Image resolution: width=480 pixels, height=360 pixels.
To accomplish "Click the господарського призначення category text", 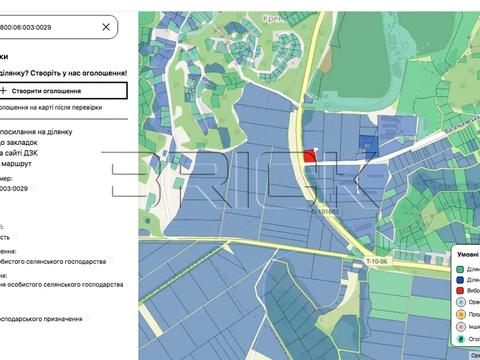I will tap(41, 319).
